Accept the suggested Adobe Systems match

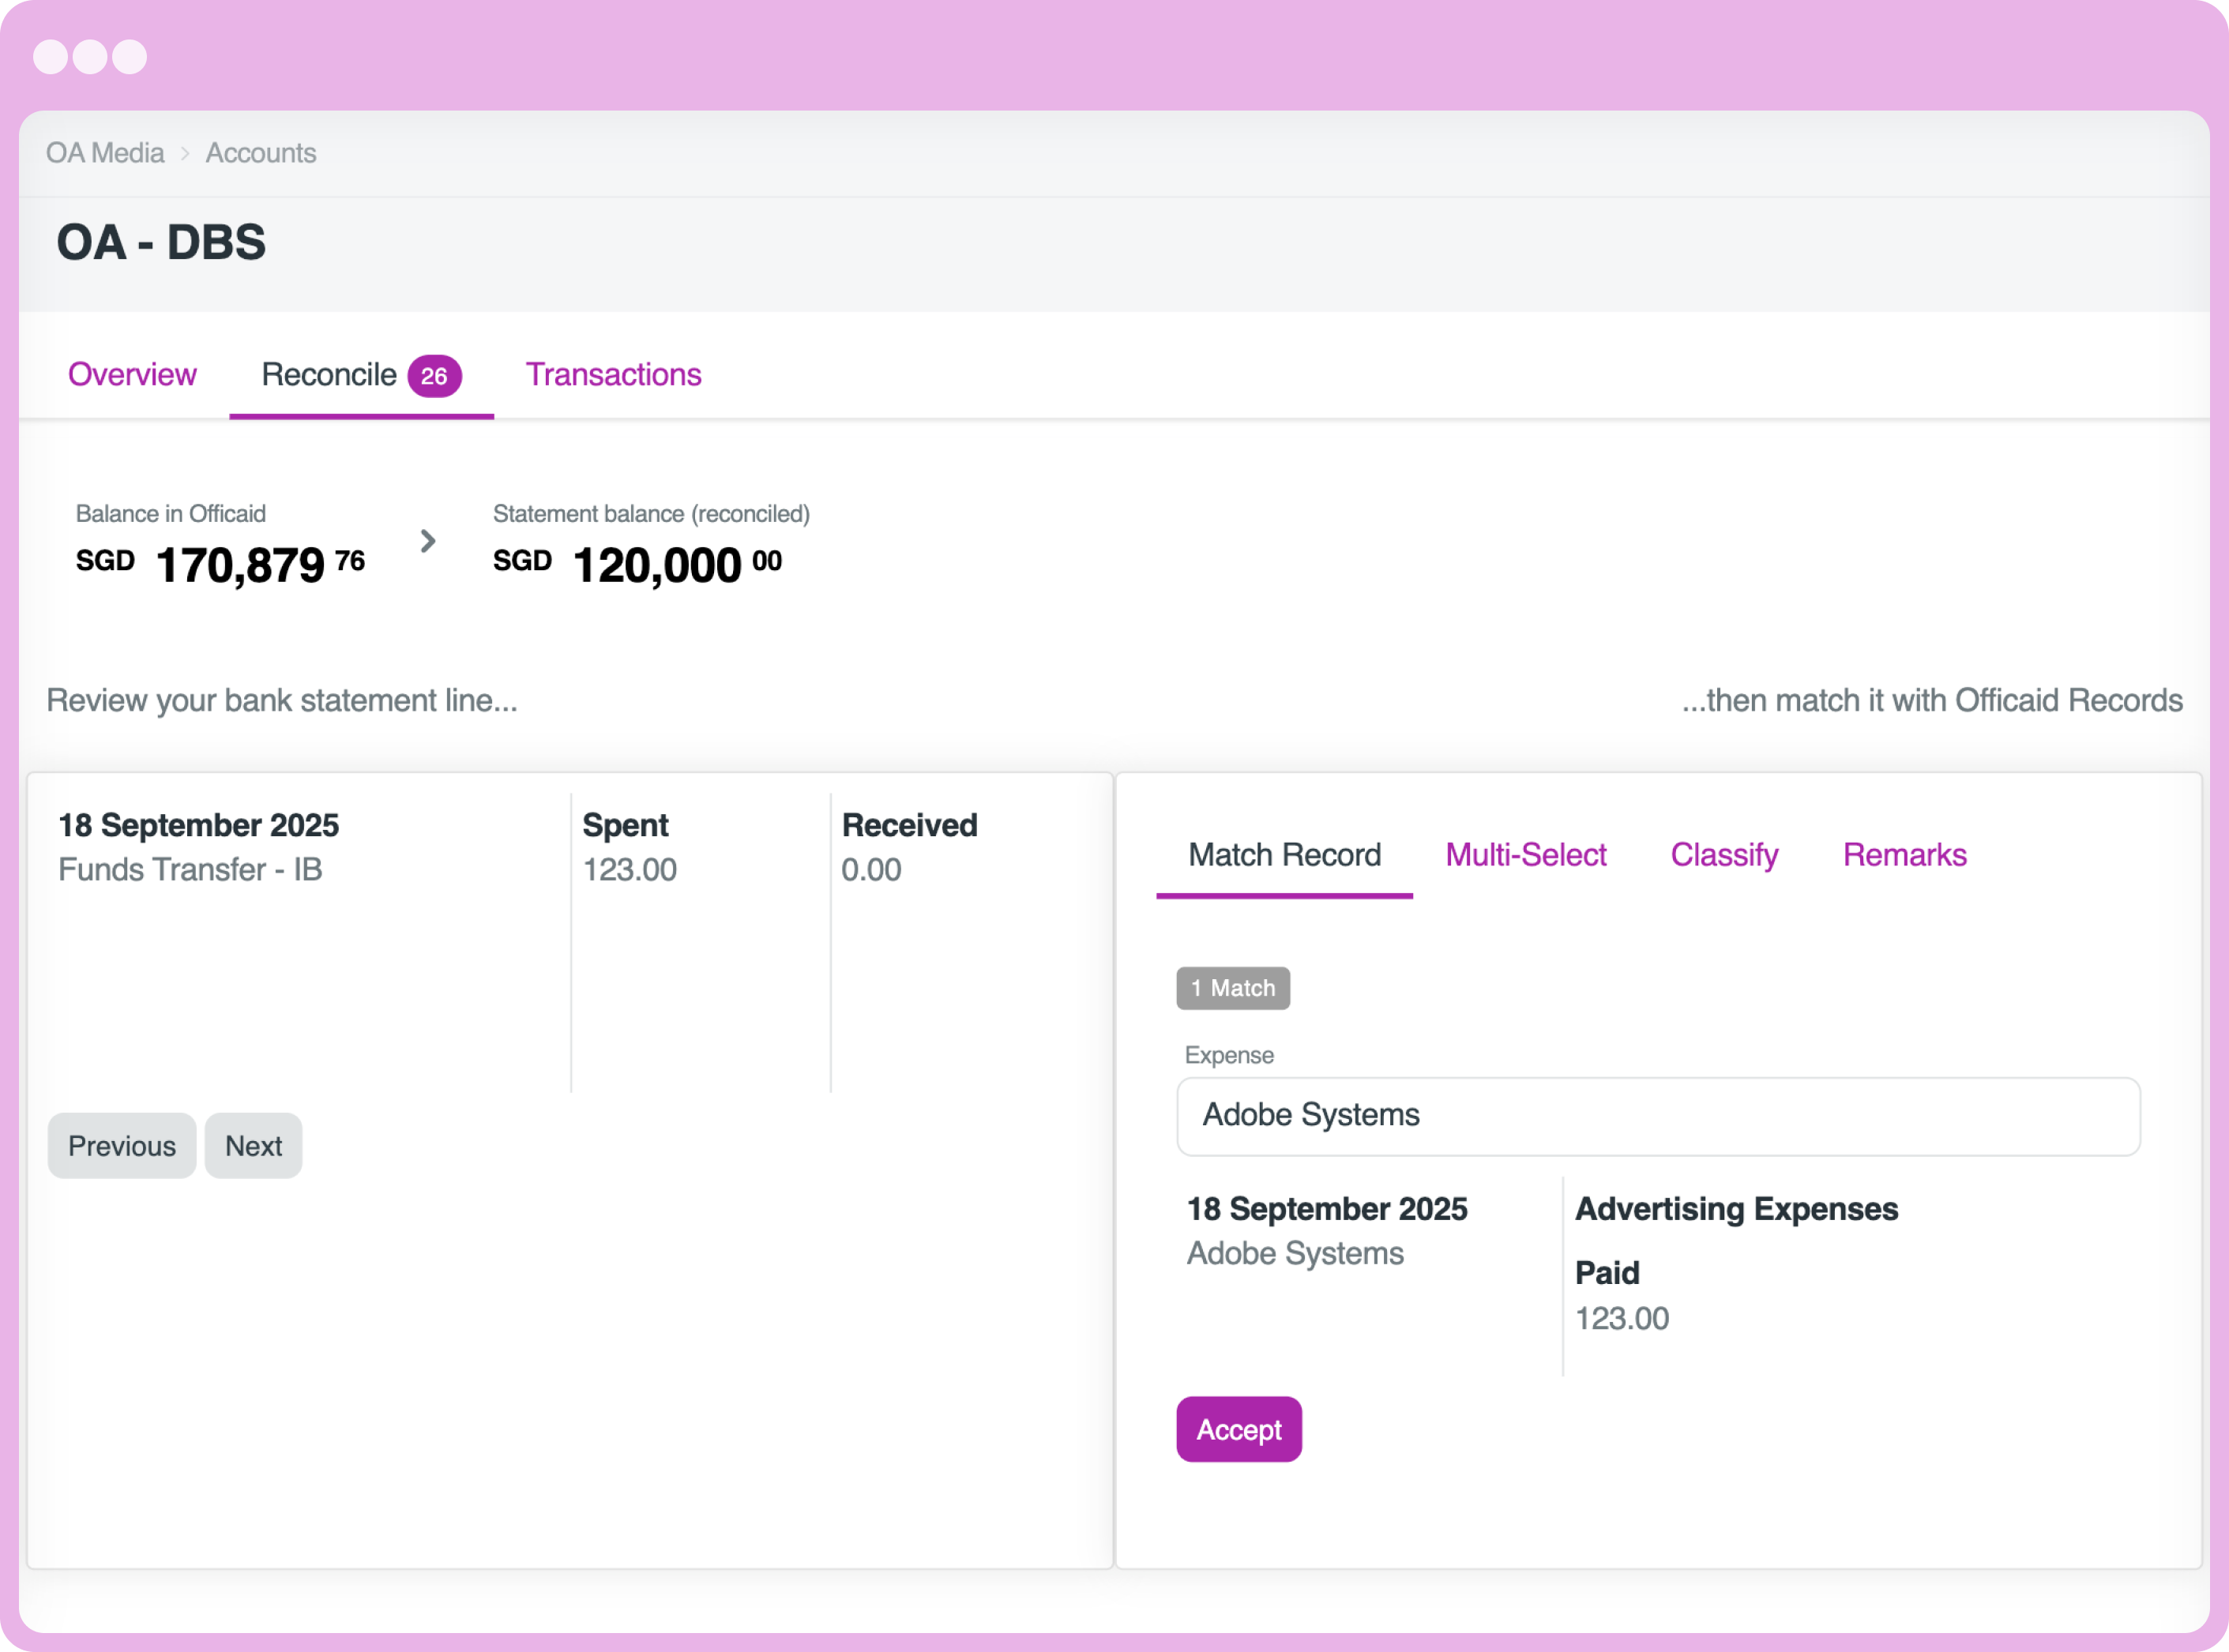click(1238, 1429)
